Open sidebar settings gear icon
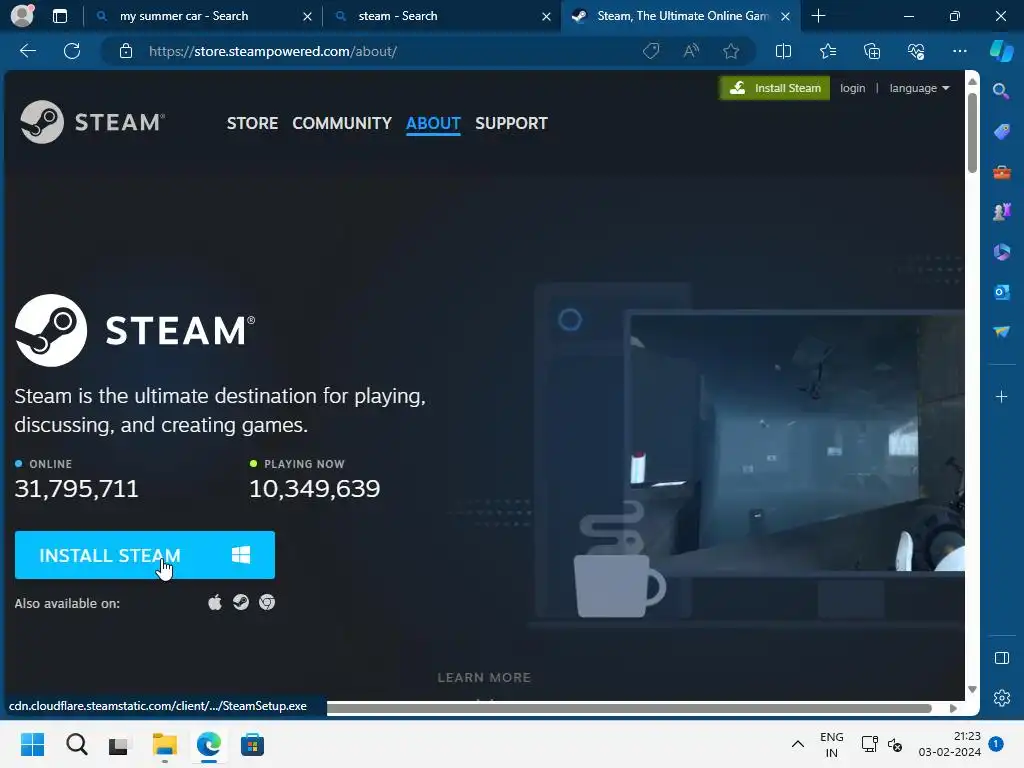Viewport: 1024px width, 768px height. coord(1001,697)
